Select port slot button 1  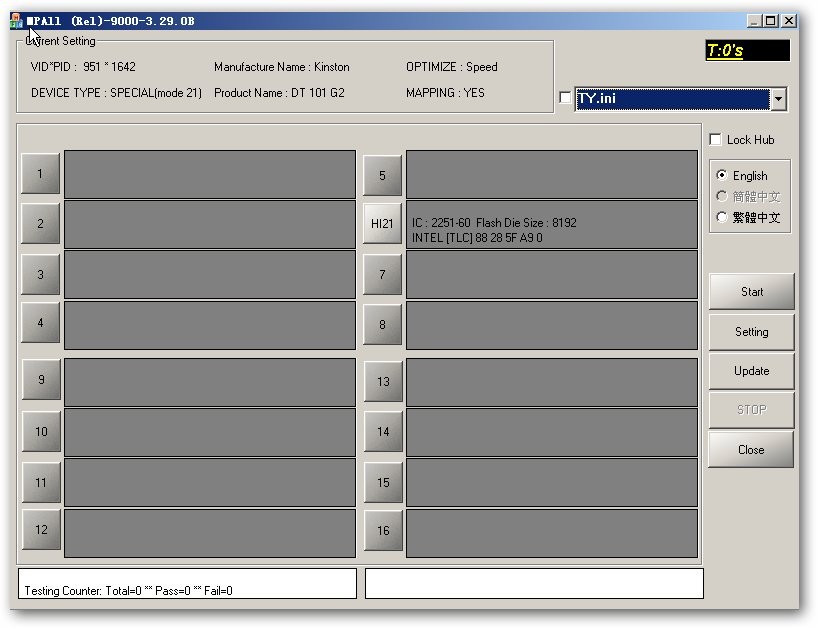pyautogui.click(x=41, y=175)
